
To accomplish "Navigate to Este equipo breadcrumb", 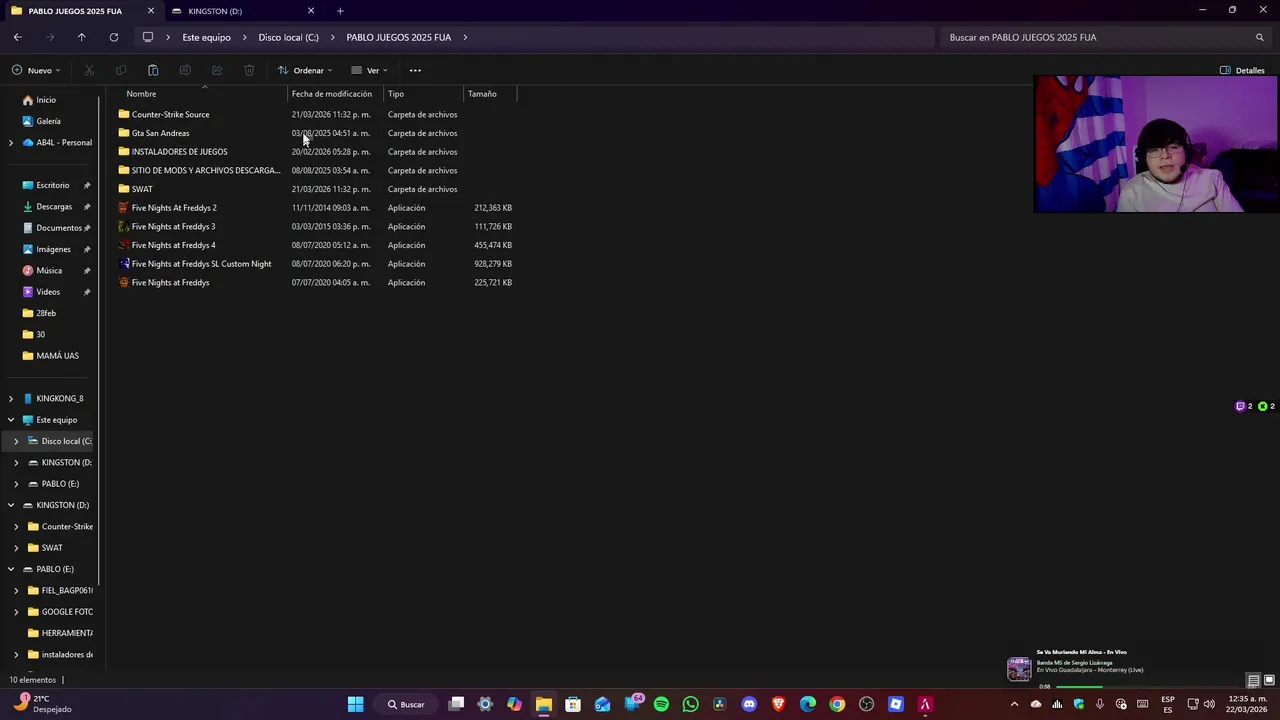I will tap(206, 37).
